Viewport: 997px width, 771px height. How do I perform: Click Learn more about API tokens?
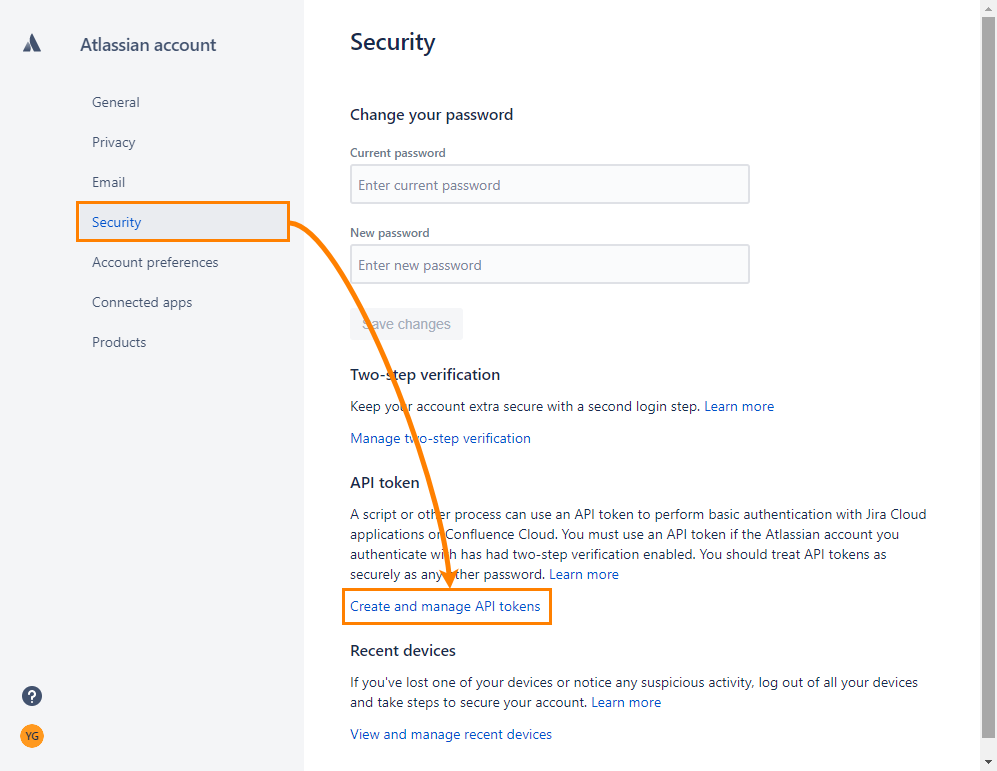(x=584, y=574)
